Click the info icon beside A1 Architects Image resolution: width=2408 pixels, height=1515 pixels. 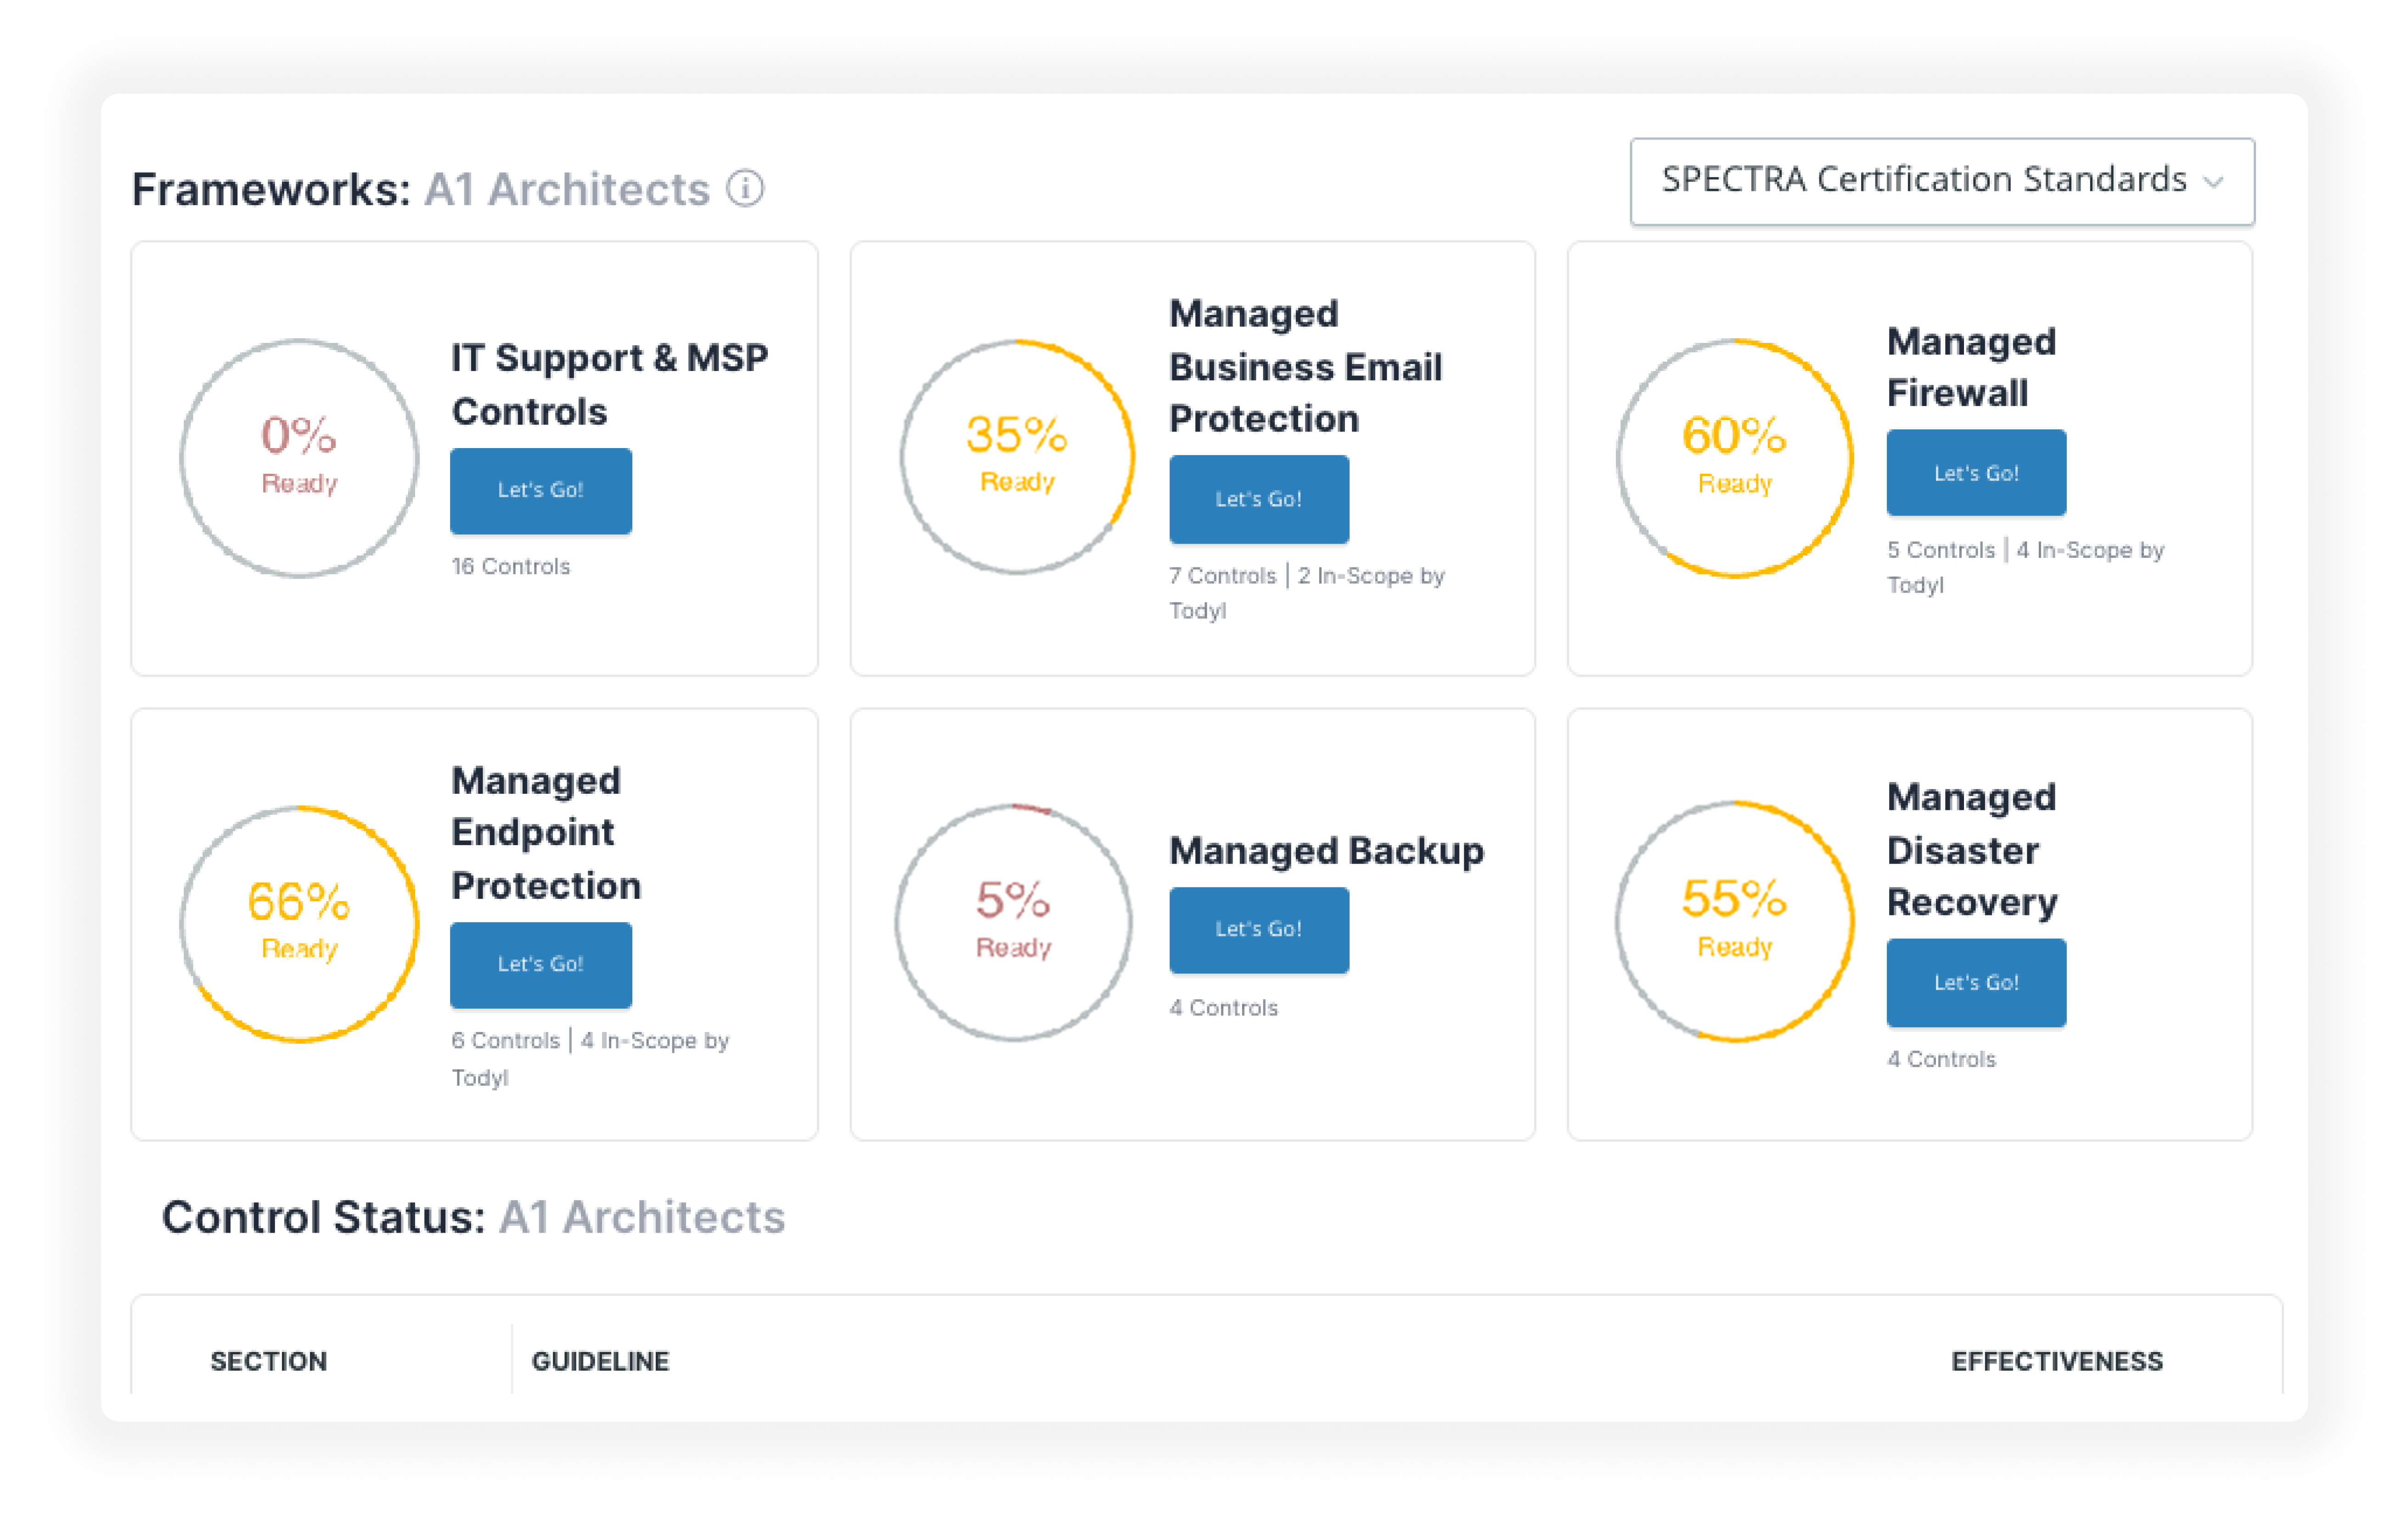pos(745,188)
